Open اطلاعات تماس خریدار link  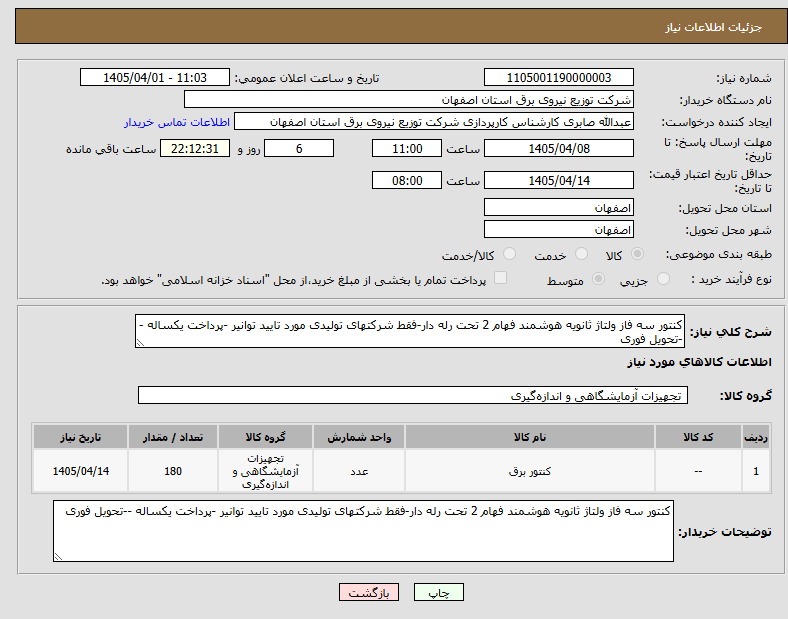click(177, 122)
